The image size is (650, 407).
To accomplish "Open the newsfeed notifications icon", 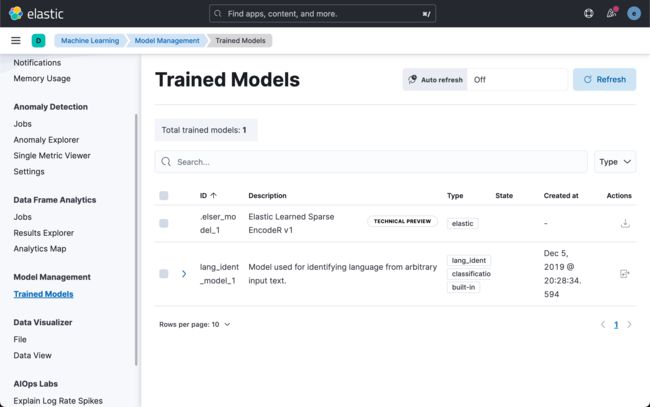I will coord(611,13).
